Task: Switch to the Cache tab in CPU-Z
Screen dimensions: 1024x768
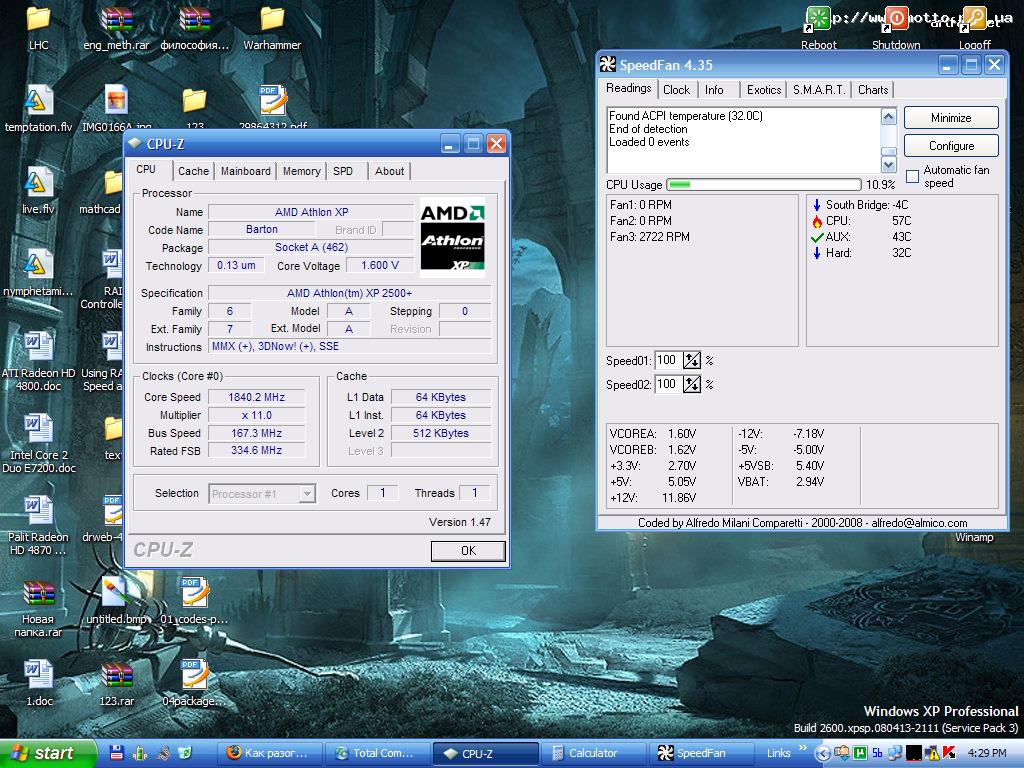Action: point(193,171)
